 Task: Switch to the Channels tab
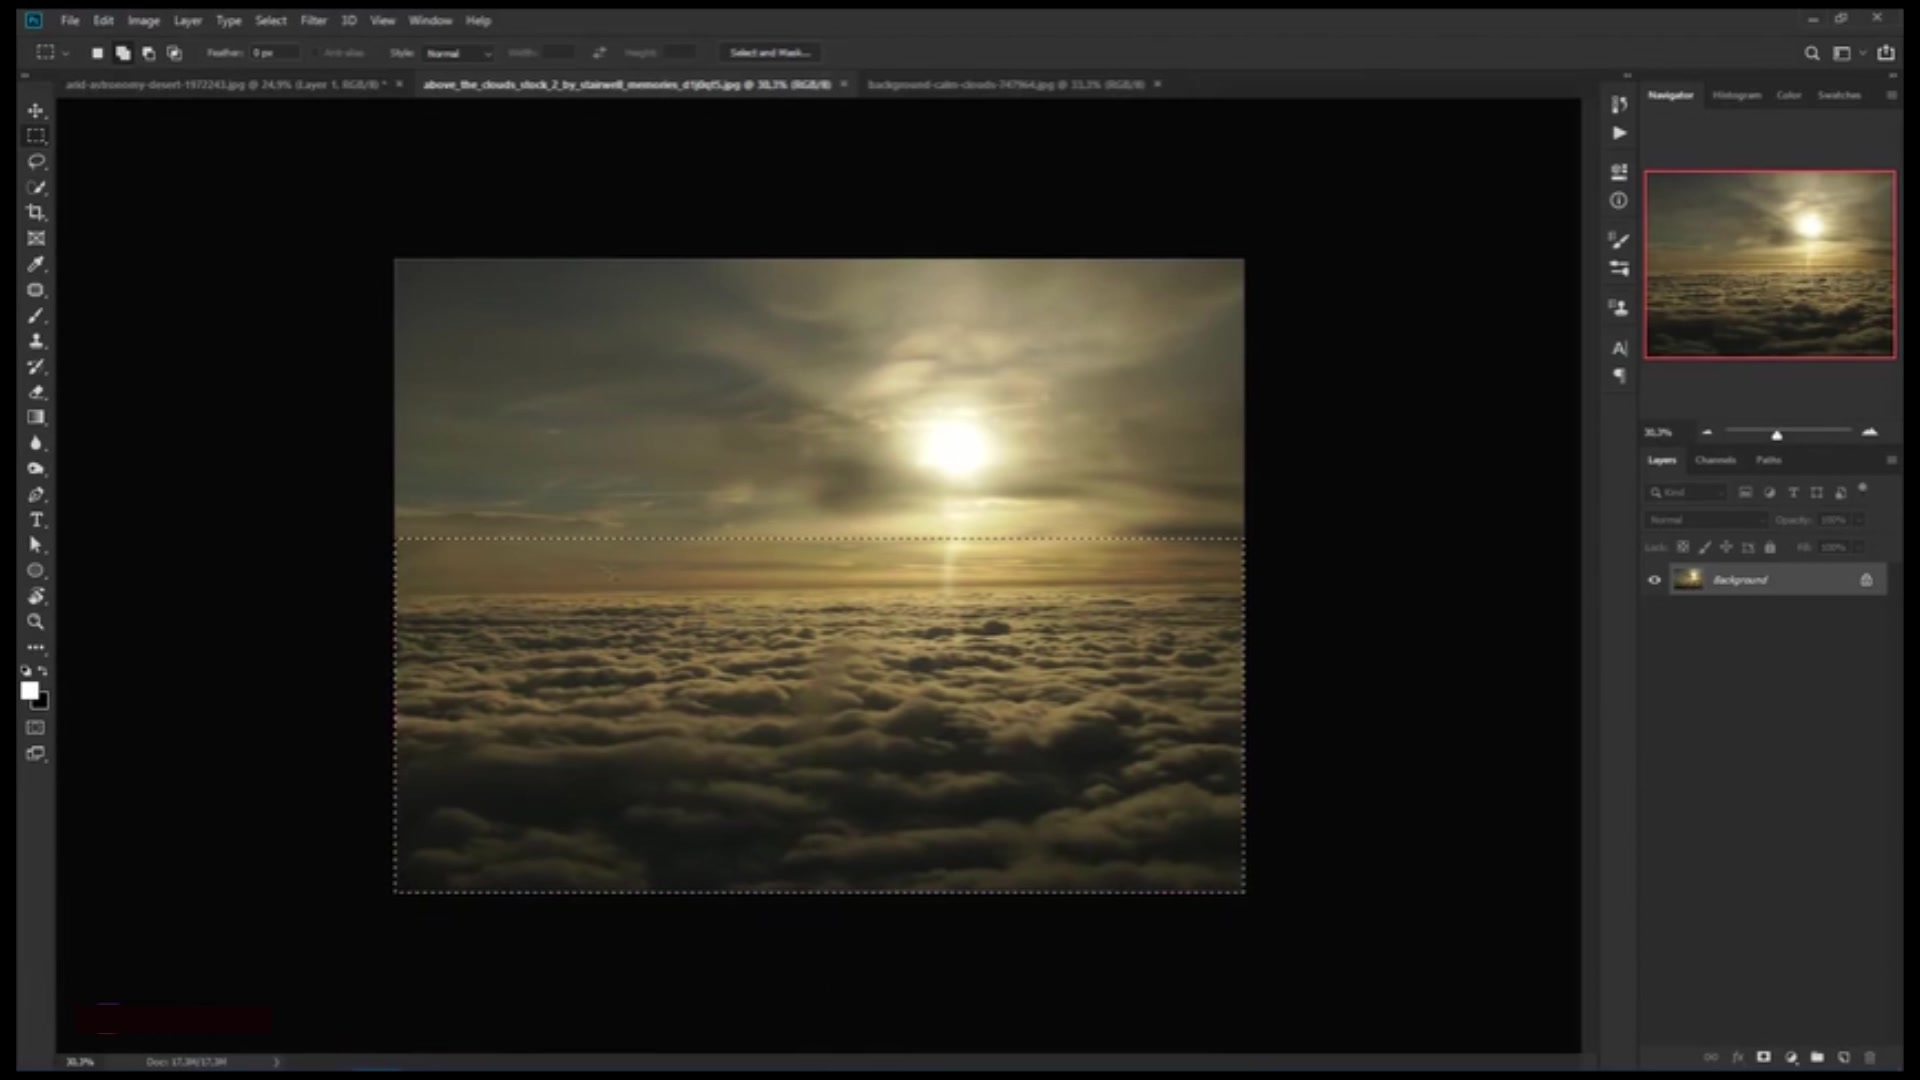[1715, 460]
